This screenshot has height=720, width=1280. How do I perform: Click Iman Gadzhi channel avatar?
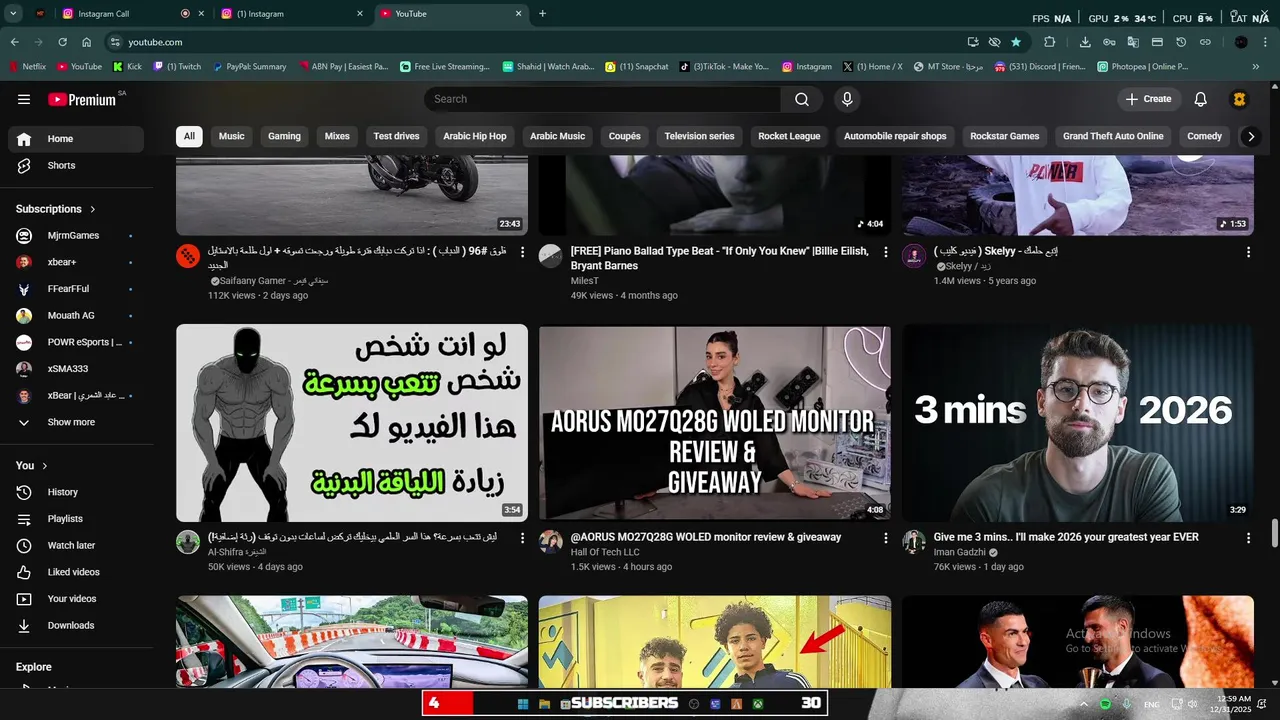click(914, 542)
